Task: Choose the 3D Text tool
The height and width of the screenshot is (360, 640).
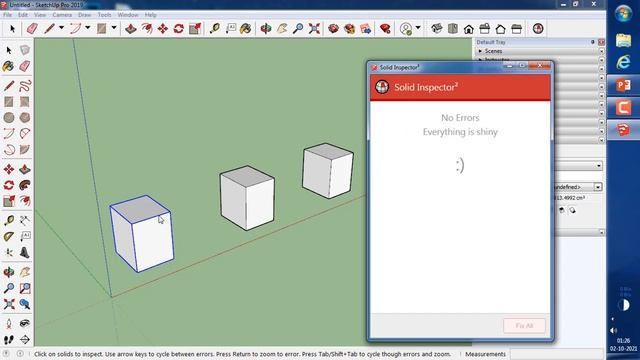Action: [x=25, y=253]
